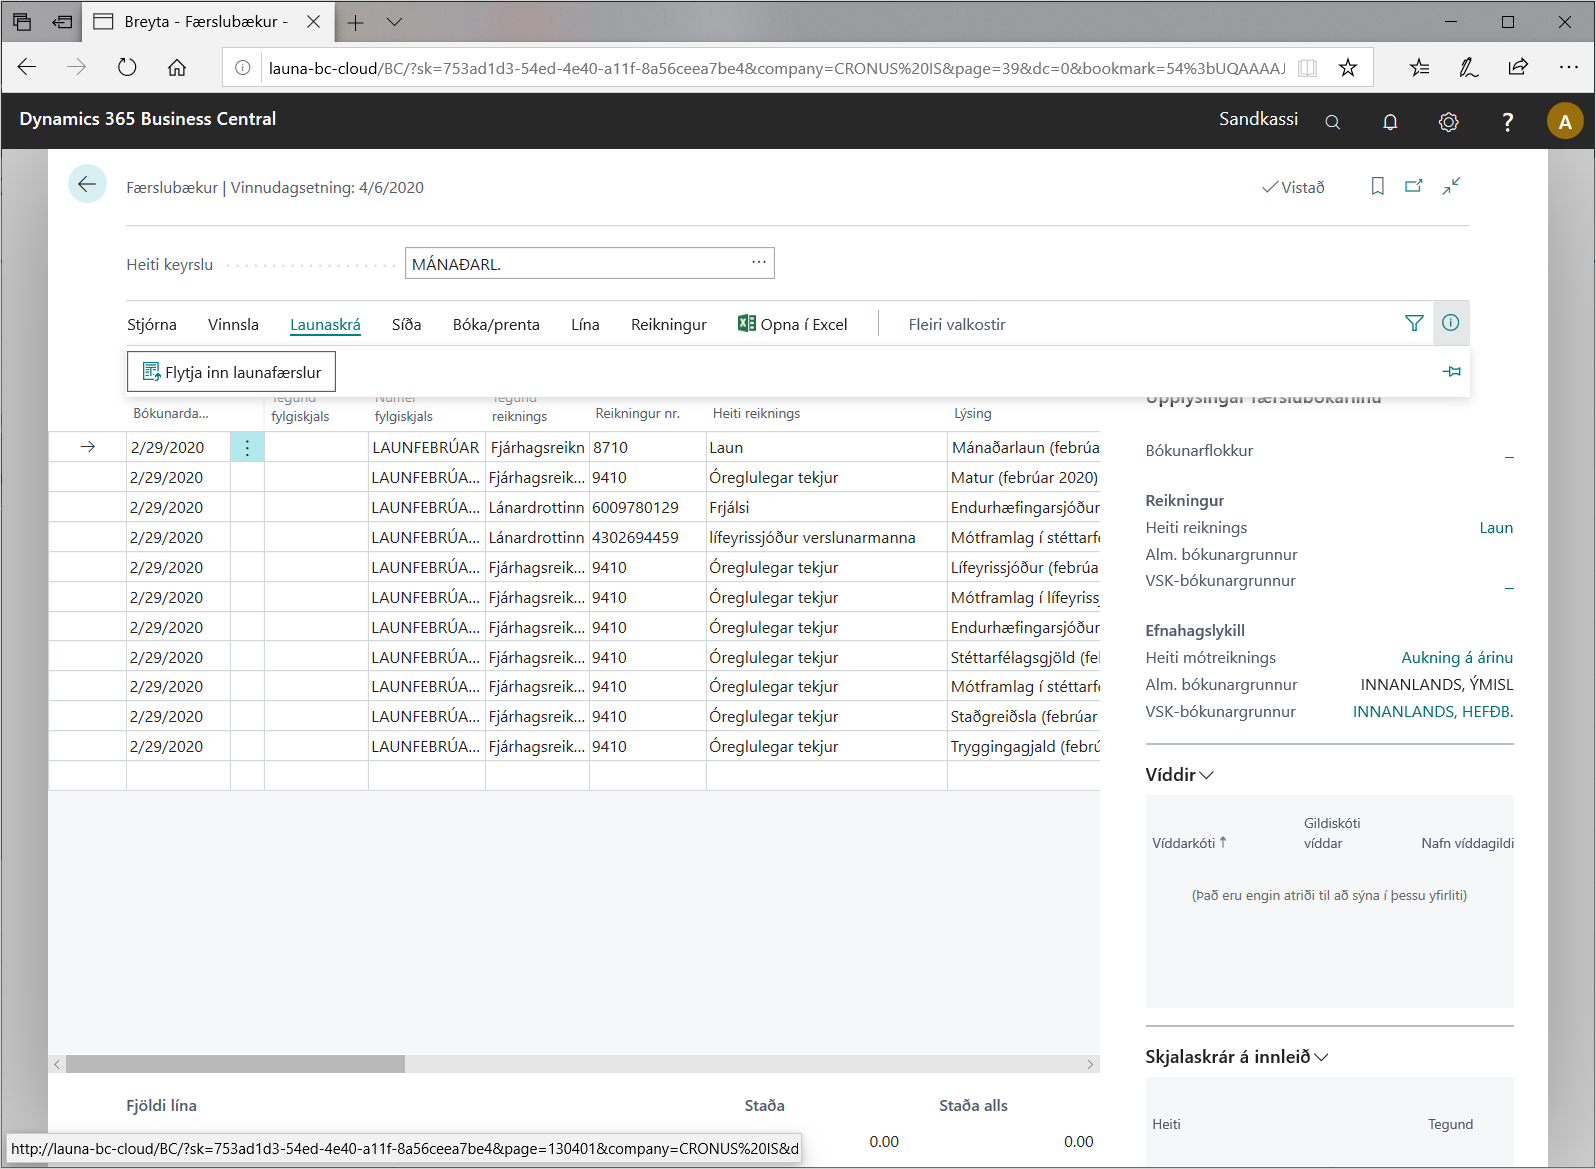The height and width of the screenshot is (1169, 1596).
Task: Click Flytja inn launafærslur button
Action: pos(232,372)
